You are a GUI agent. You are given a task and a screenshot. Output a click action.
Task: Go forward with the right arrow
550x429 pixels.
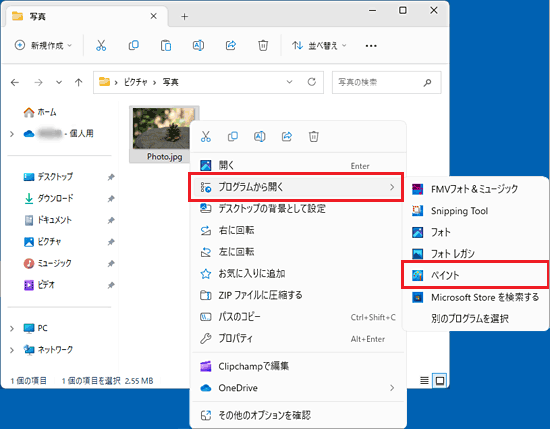click(x=38, y=82)
